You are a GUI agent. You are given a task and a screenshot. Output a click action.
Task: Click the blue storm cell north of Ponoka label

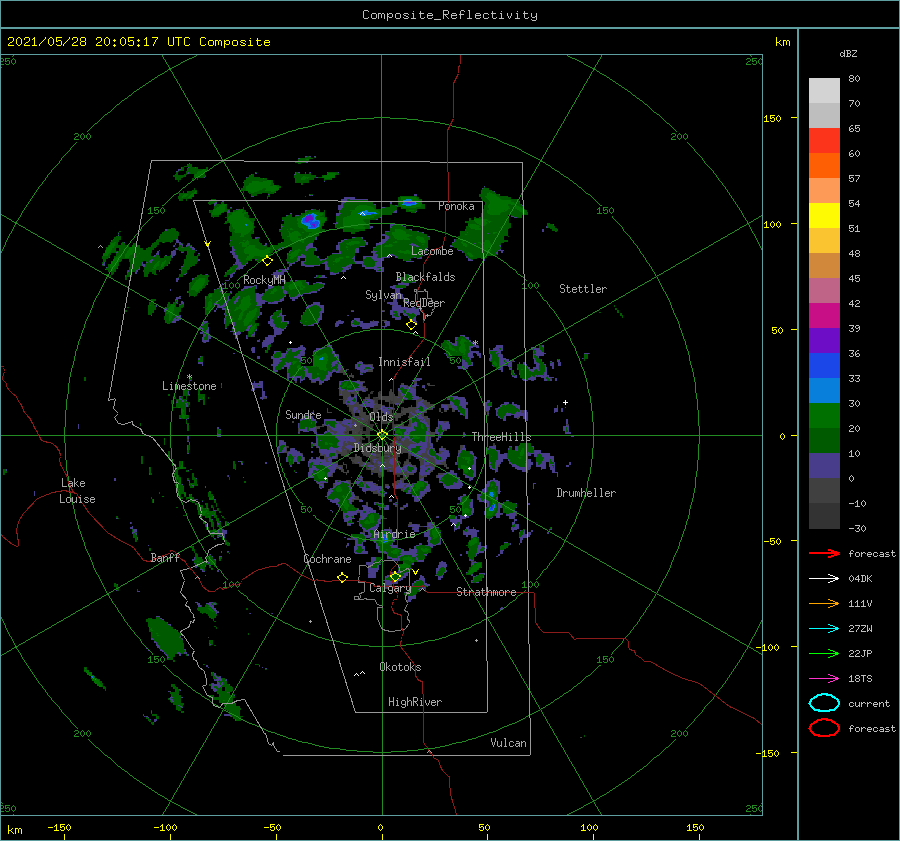(409, 201)
